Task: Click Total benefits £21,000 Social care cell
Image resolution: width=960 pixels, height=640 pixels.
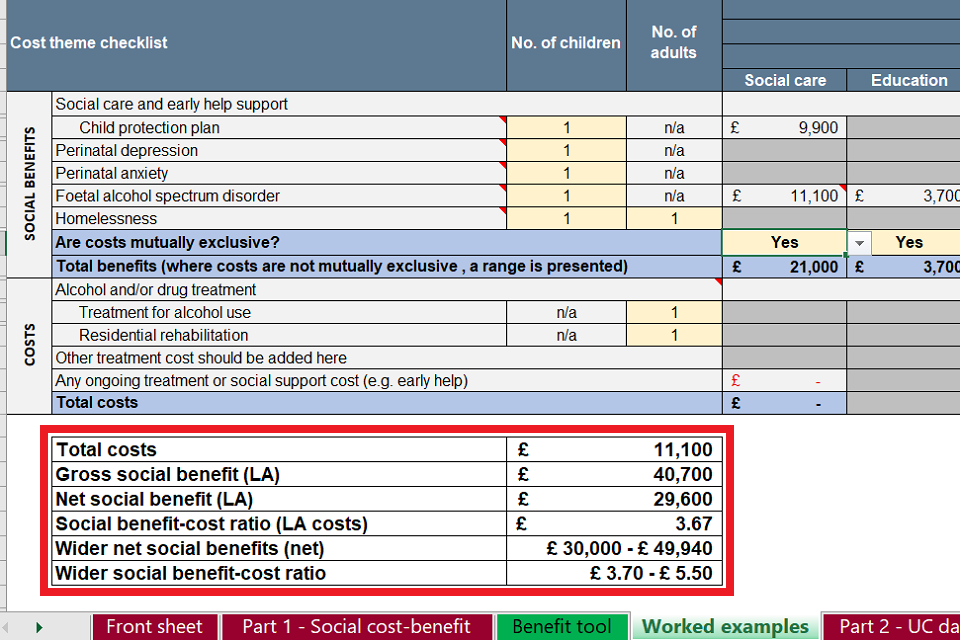Action: point(784,267)
